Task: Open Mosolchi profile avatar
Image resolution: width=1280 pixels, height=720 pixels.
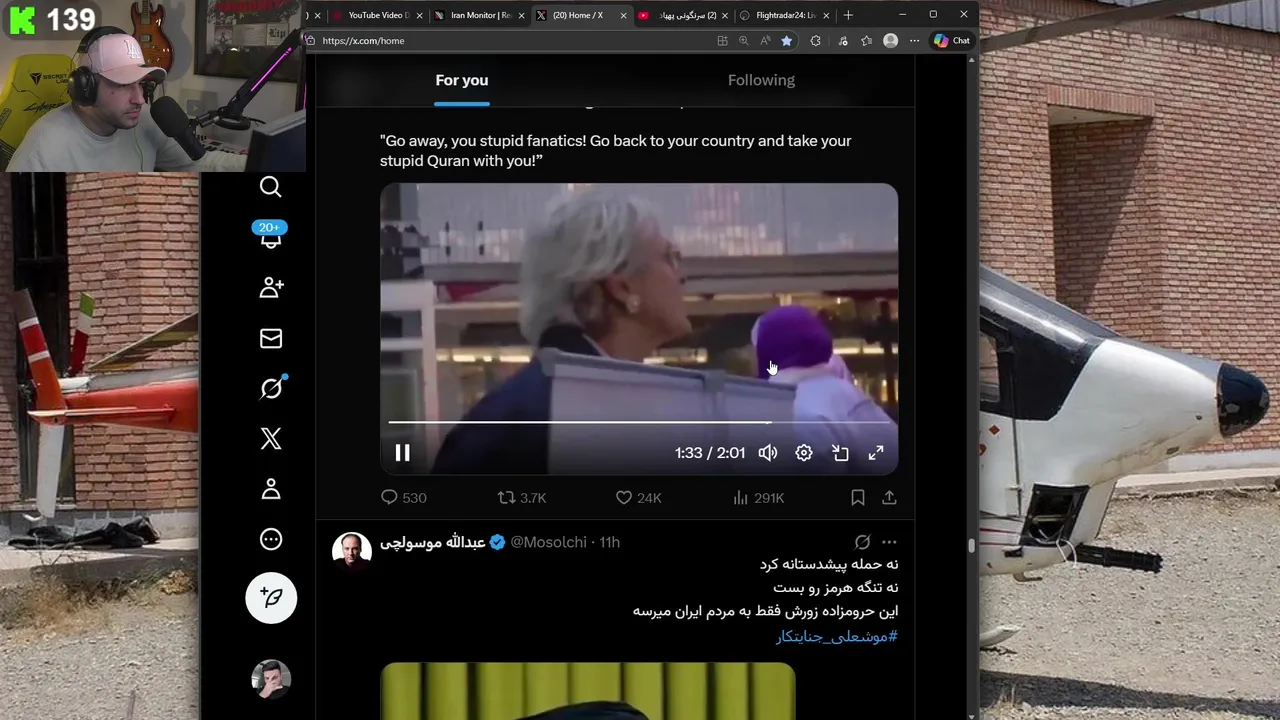Action: (351, 551)
